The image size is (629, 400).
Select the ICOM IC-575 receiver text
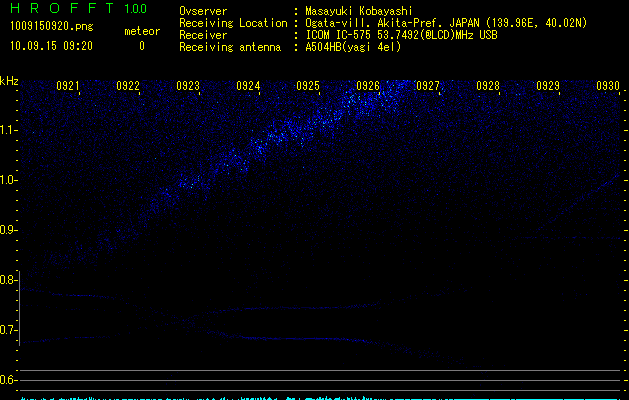coord(401,35)
